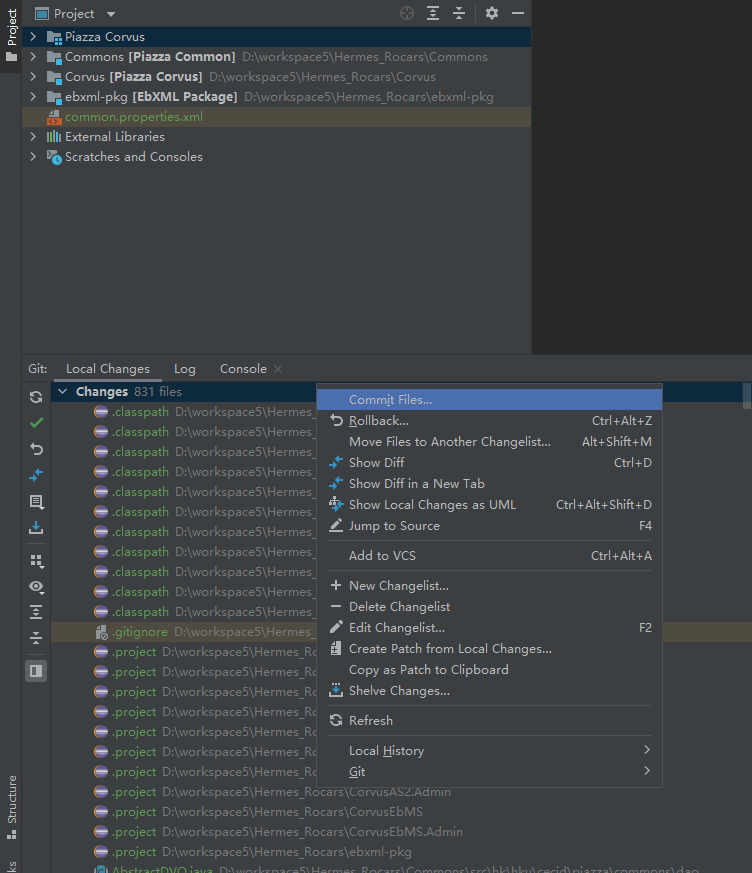The height and width of the screenshot is (873, 752).
Task: Open the Local History submenu
Action: pyautogui.click(x=489, y=751)
